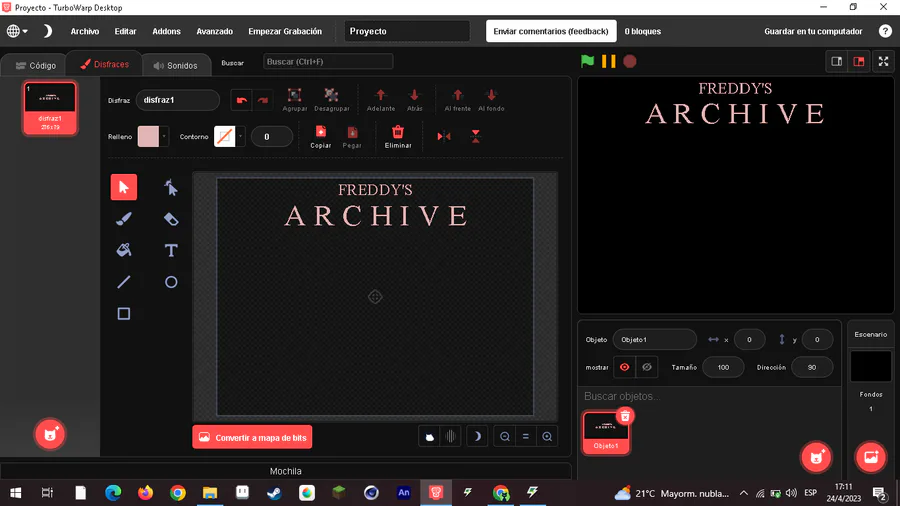The height and width of the screenshot is (506, 900).
Task: Click Enviar comentarios (feedback) button
Action: [x=551, y=31]
